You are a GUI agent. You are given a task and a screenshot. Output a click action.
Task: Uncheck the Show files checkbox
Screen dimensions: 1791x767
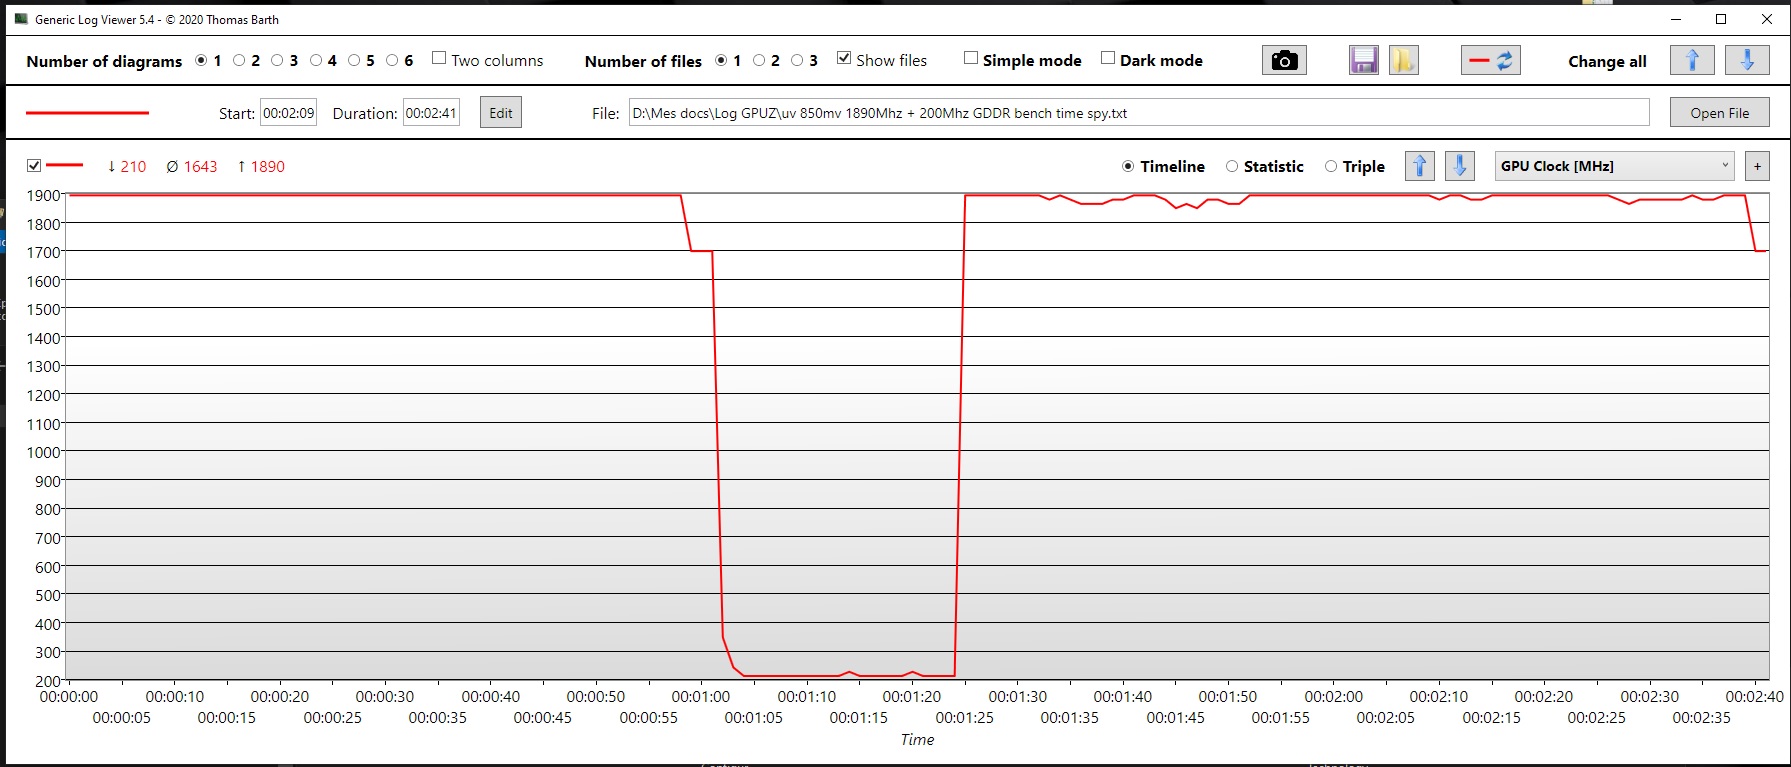pos(844,58)
